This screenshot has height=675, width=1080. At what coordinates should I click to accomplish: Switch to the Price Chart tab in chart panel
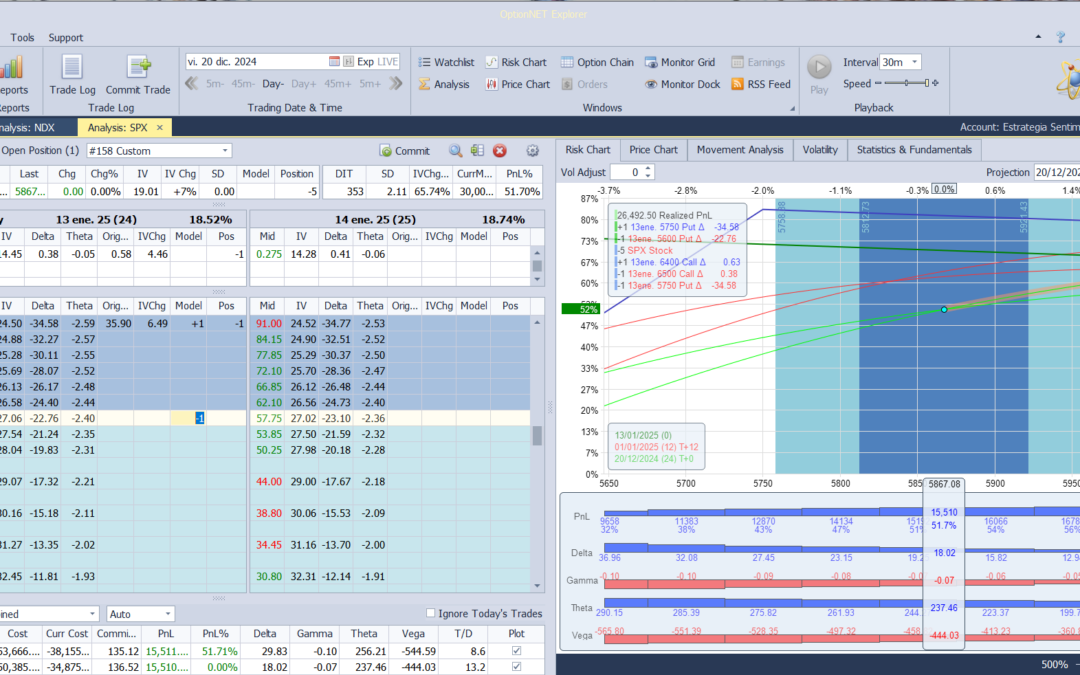(653, 149)
